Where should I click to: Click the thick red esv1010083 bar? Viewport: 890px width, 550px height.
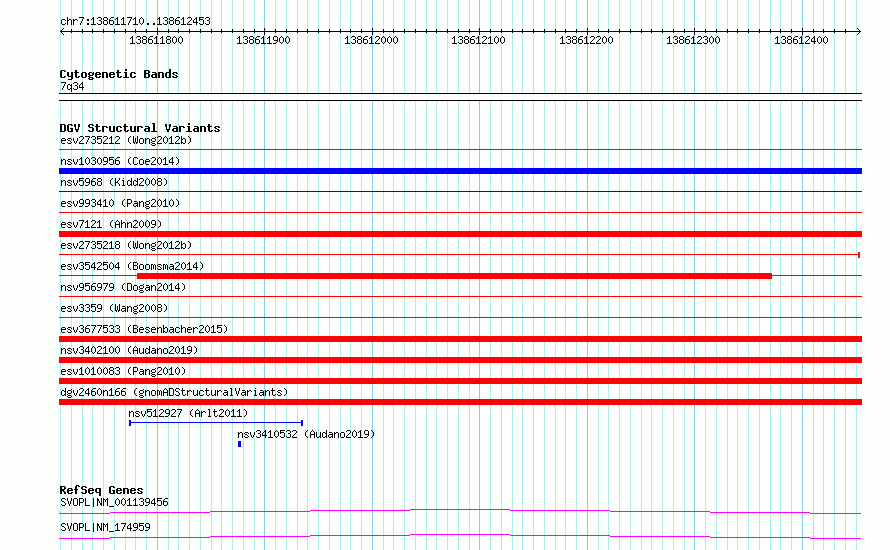[x=460, y=381]
